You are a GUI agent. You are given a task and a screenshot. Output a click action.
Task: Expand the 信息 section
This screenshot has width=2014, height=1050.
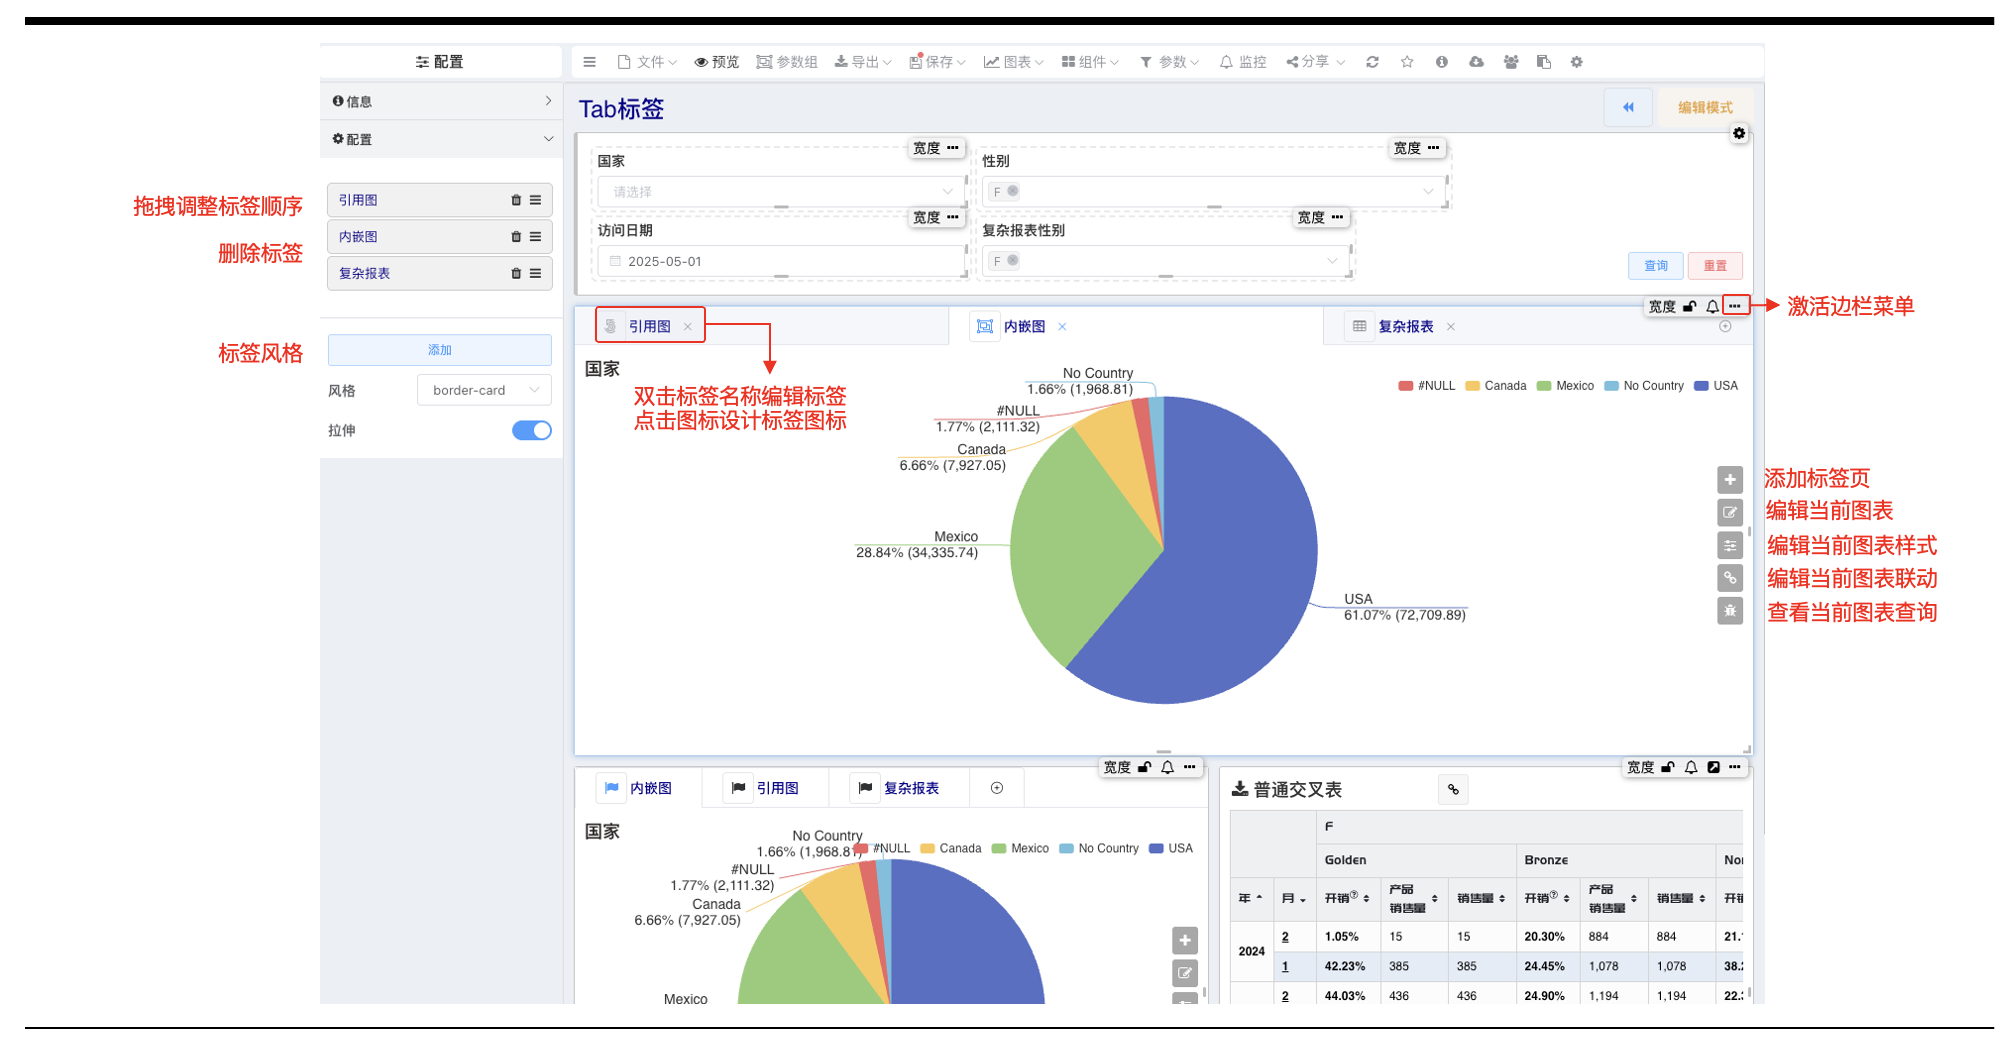[441, 101]
